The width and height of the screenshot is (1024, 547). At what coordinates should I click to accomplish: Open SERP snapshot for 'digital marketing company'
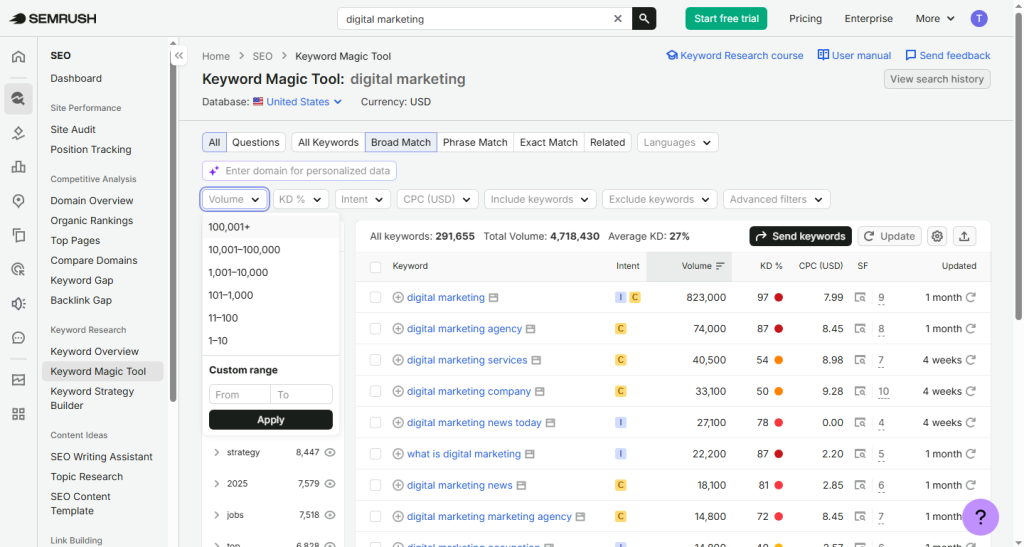861,392
